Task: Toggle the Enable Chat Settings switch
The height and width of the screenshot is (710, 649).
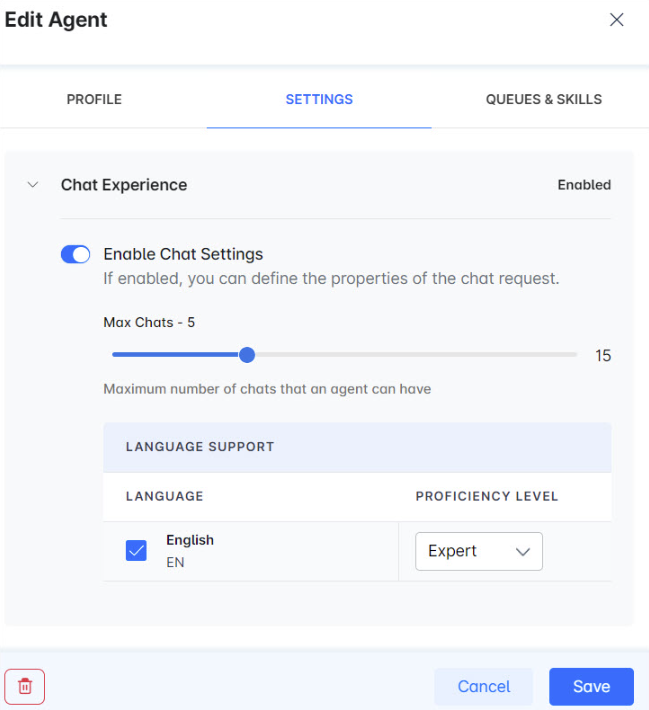Action: 76,255
